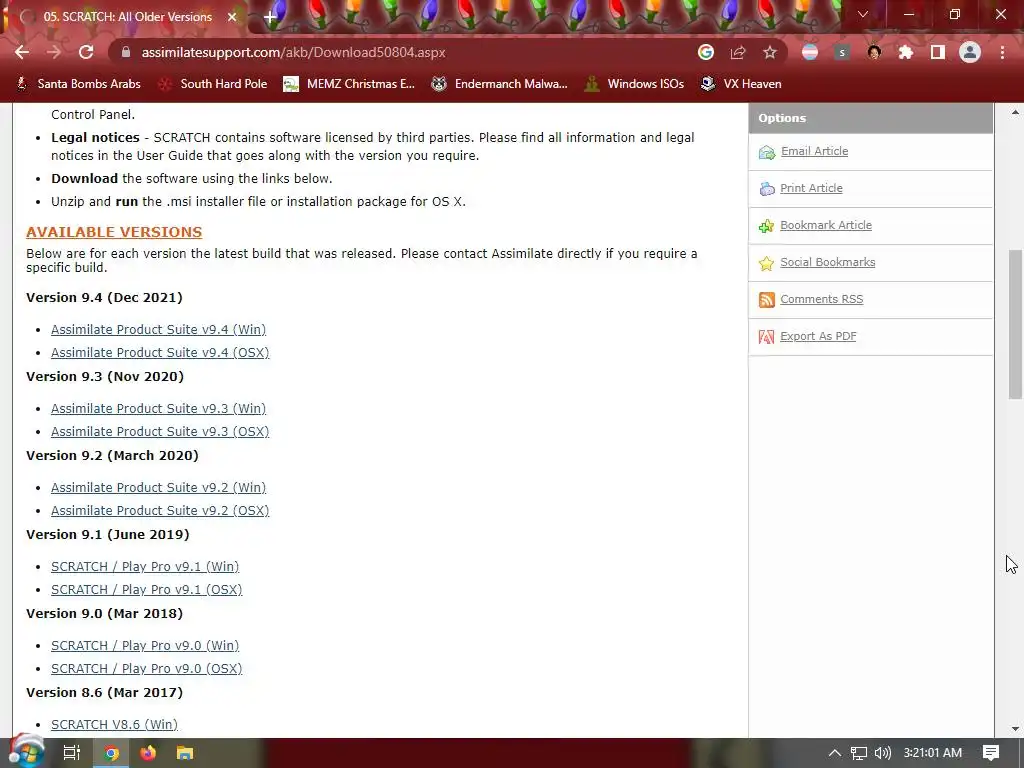Image resolution: width=1024 pixels, height=768 pixels.
Task: Open the Chrome profile avatar
Action: (x=970, y=52)
